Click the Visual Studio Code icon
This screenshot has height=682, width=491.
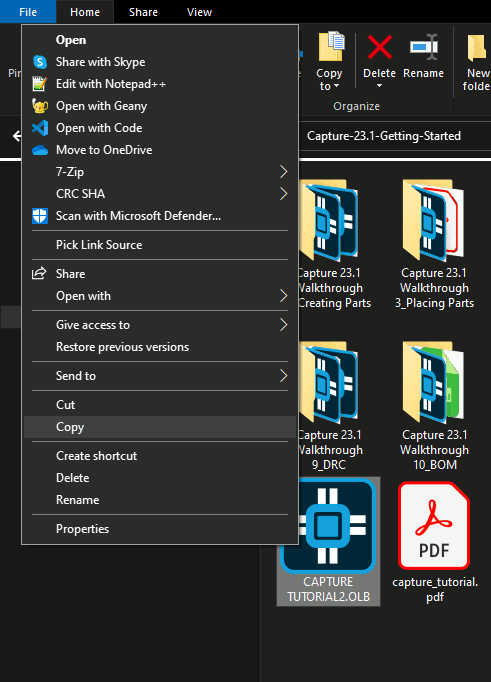tap(40, 128)
